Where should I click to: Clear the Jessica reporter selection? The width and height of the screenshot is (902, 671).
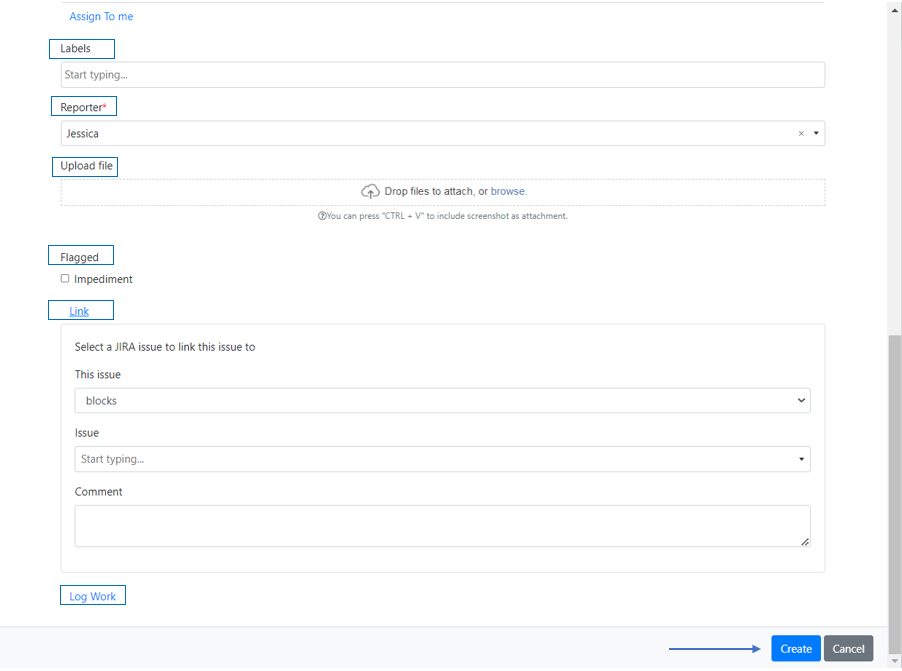[800, 134]
